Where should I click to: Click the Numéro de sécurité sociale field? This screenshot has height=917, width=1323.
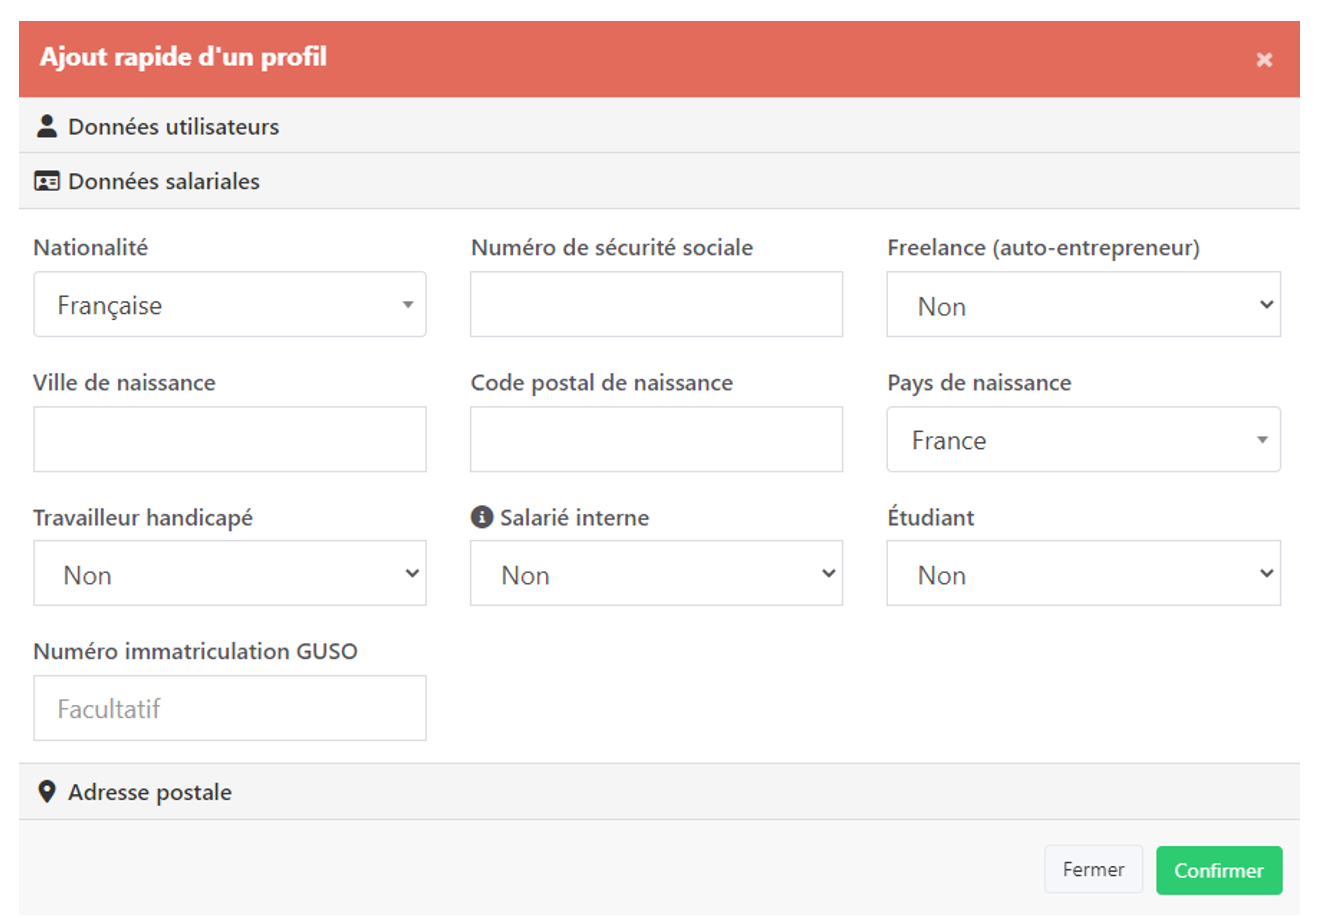[656, 305]
